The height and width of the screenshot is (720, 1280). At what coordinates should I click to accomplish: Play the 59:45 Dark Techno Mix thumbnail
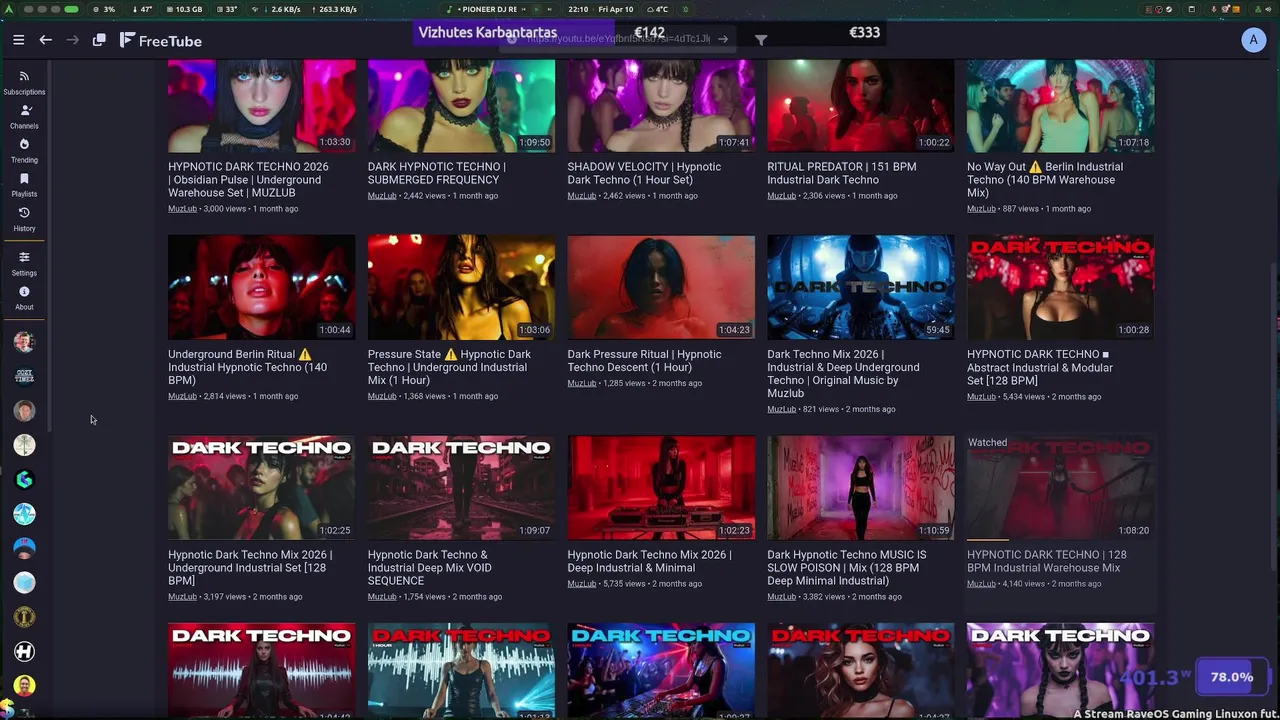(861, 288)
